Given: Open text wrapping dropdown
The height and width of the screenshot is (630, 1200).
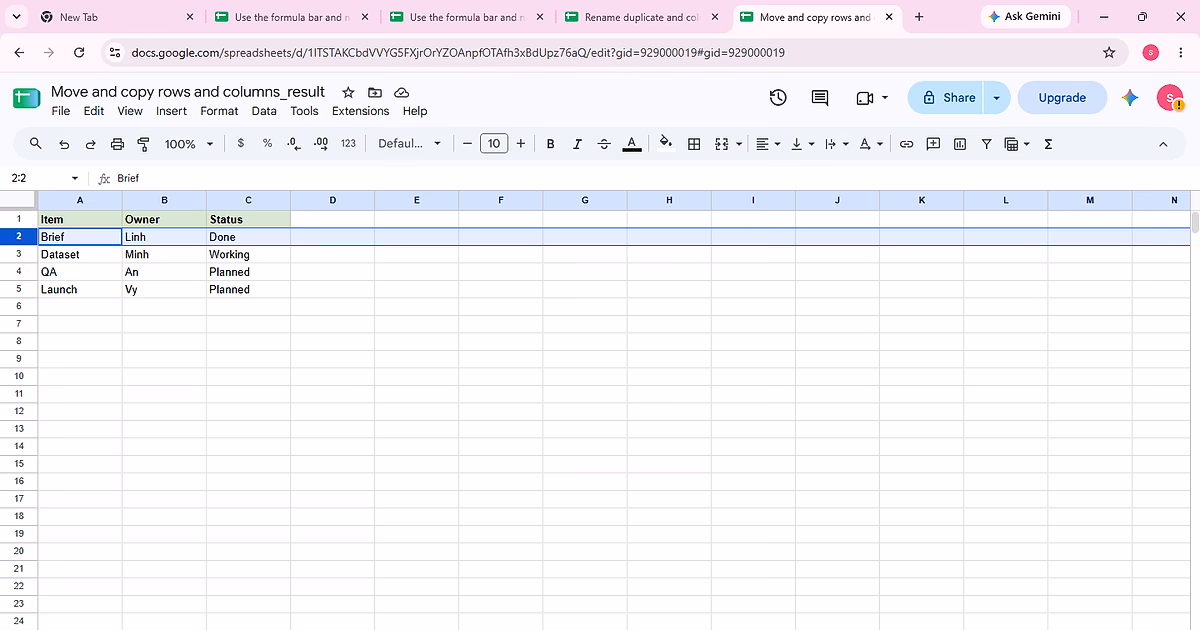Looking at the screenshot, I should [835, 144].
